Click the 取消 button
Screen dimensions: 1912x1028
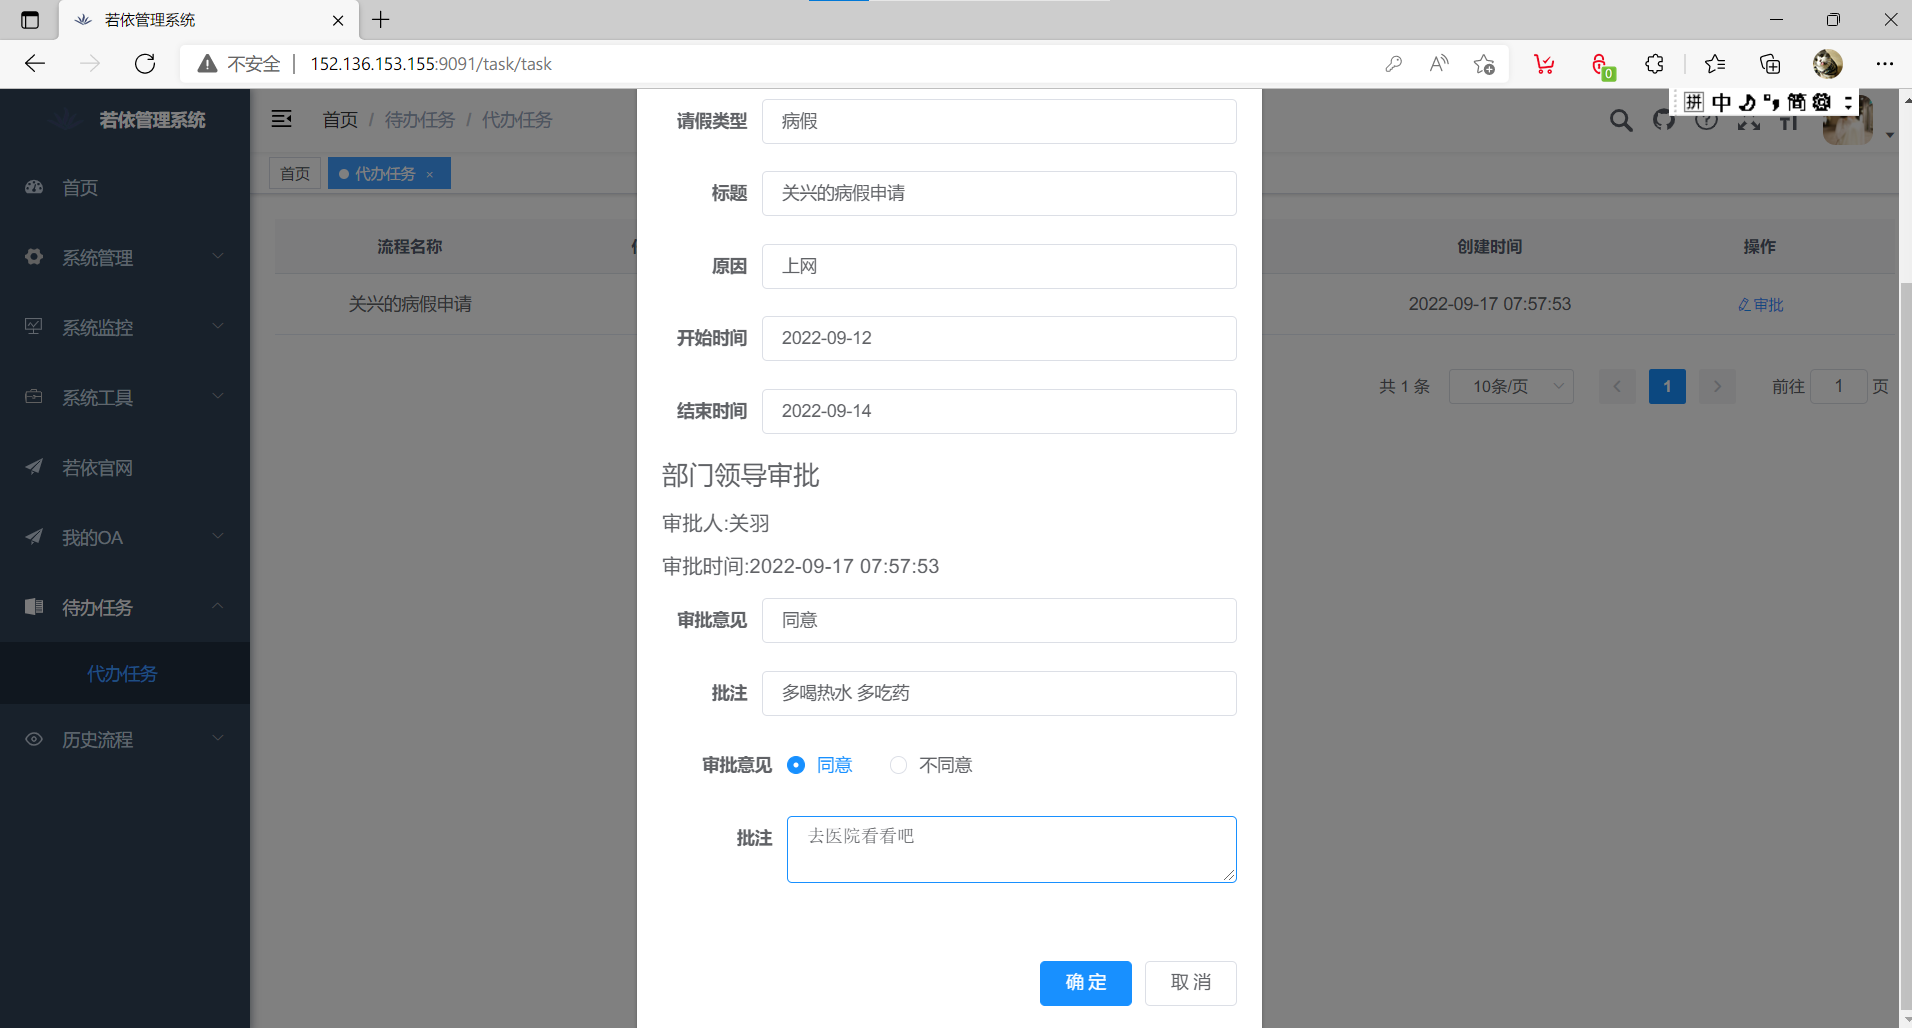[1190, 983]
